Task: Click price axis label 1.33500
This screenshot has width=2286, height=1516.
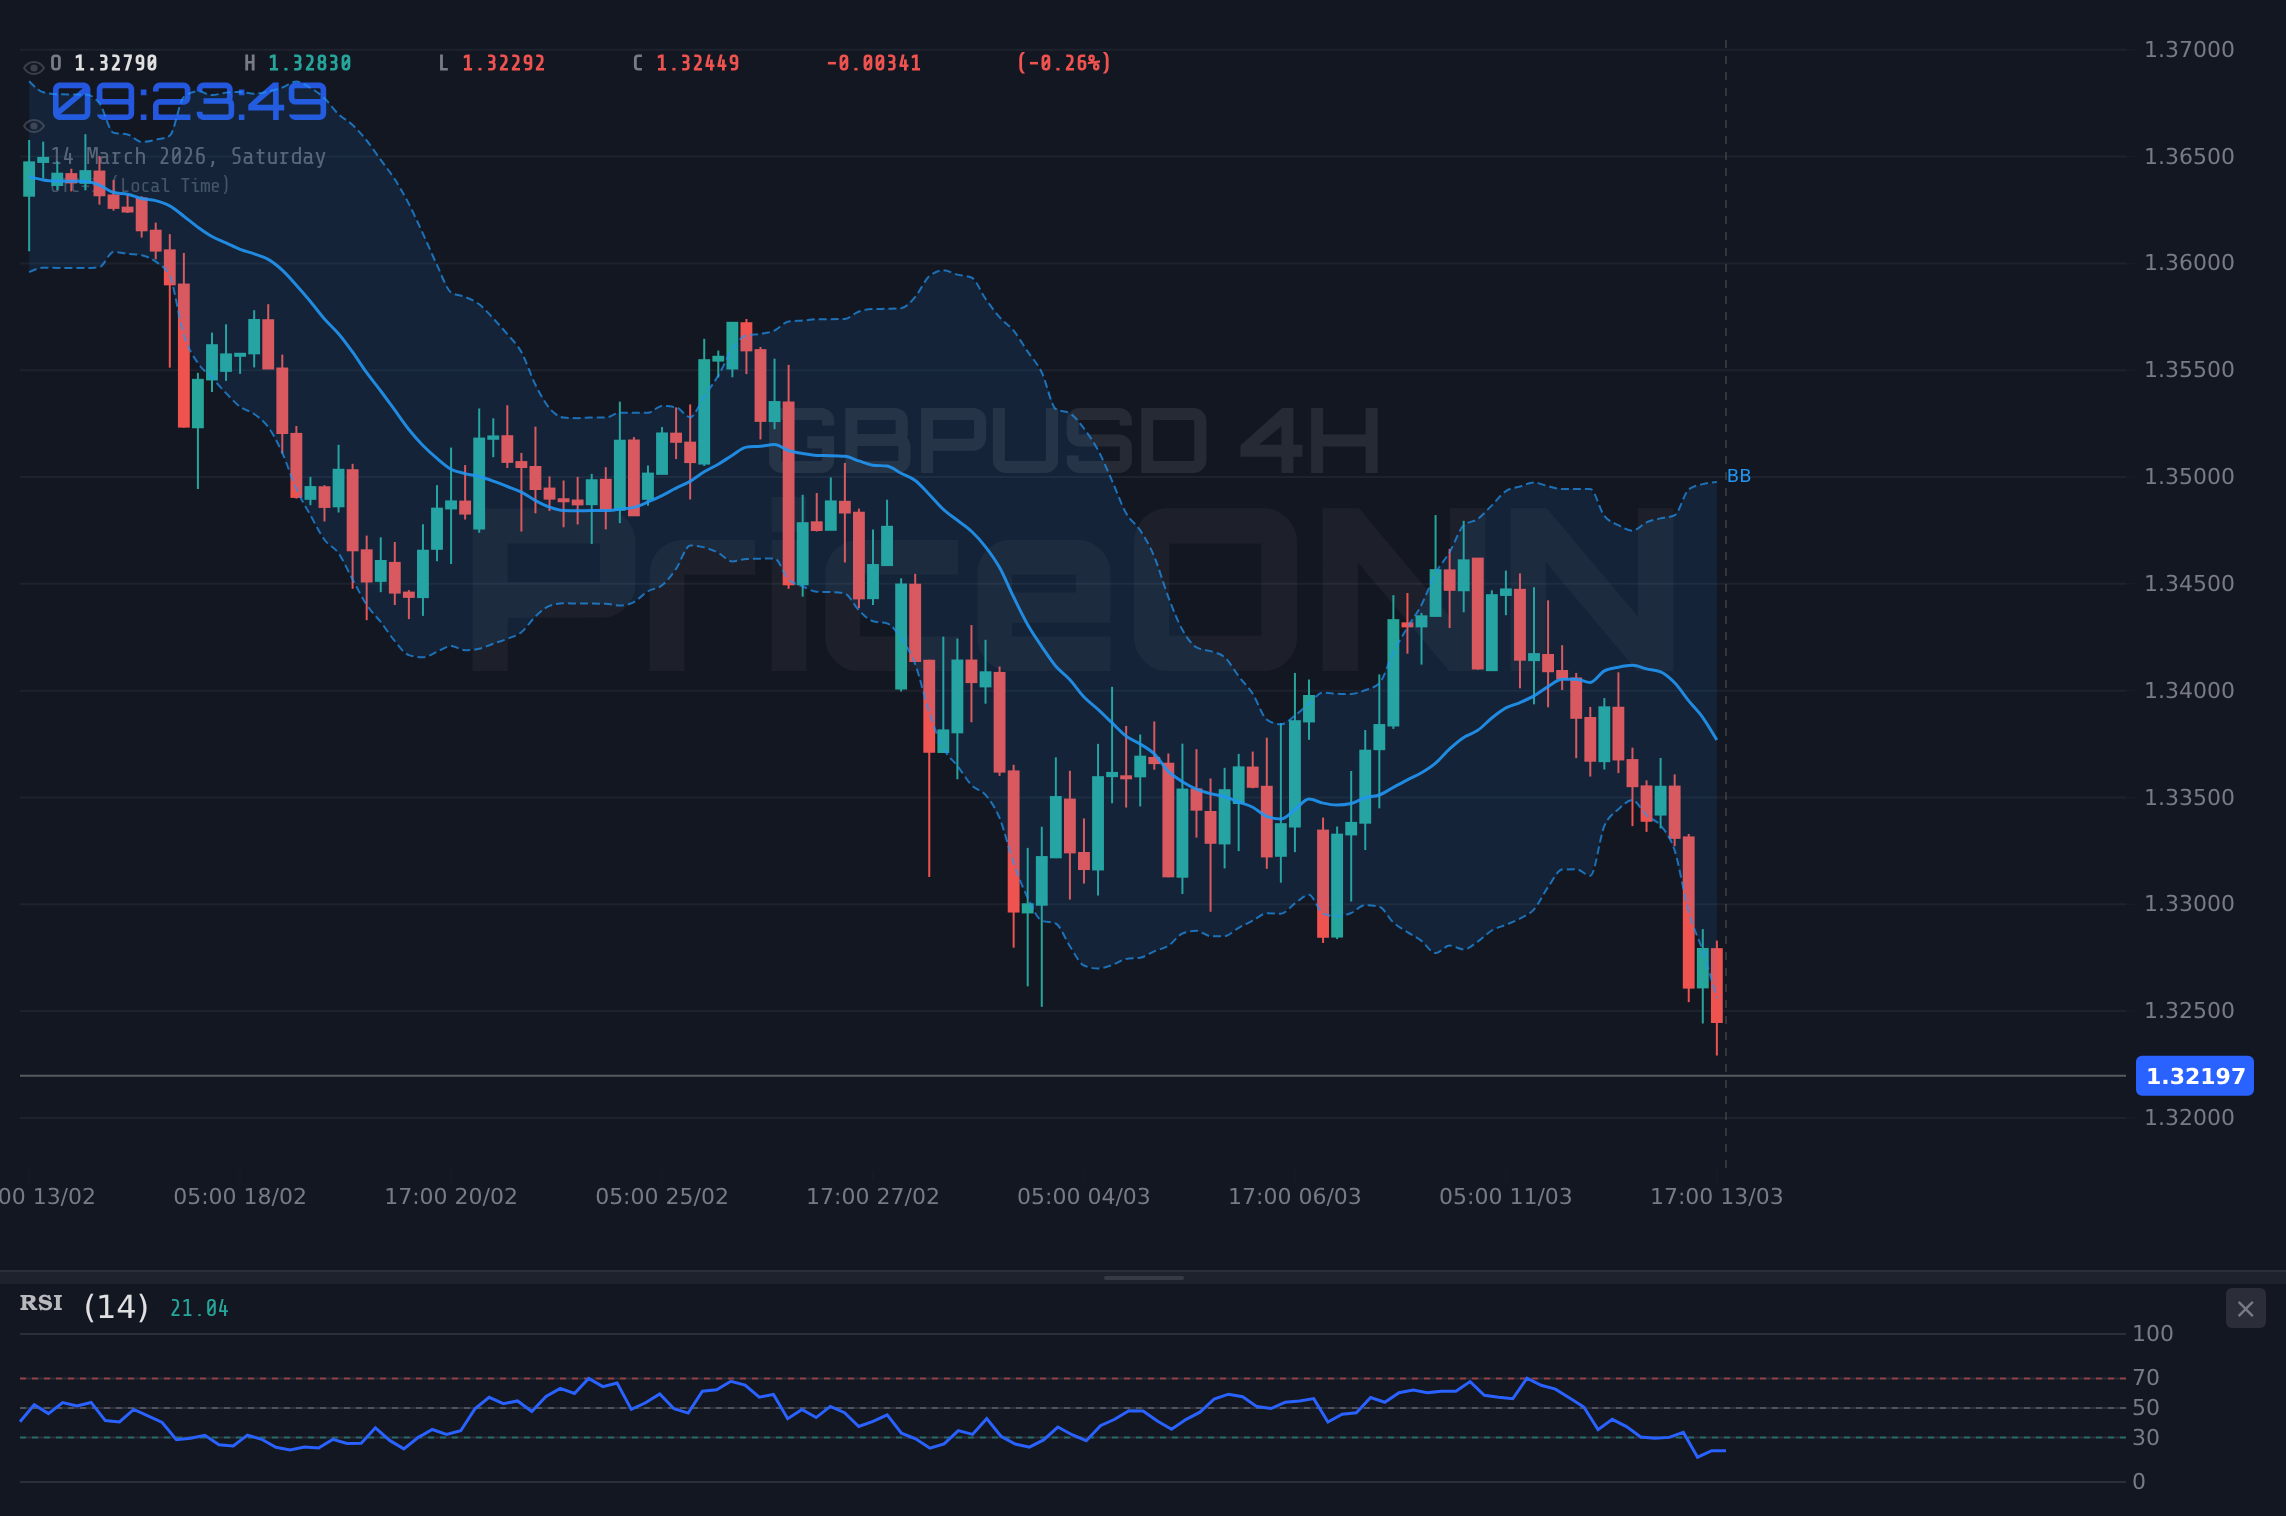Action: [x=2189, y=798]
